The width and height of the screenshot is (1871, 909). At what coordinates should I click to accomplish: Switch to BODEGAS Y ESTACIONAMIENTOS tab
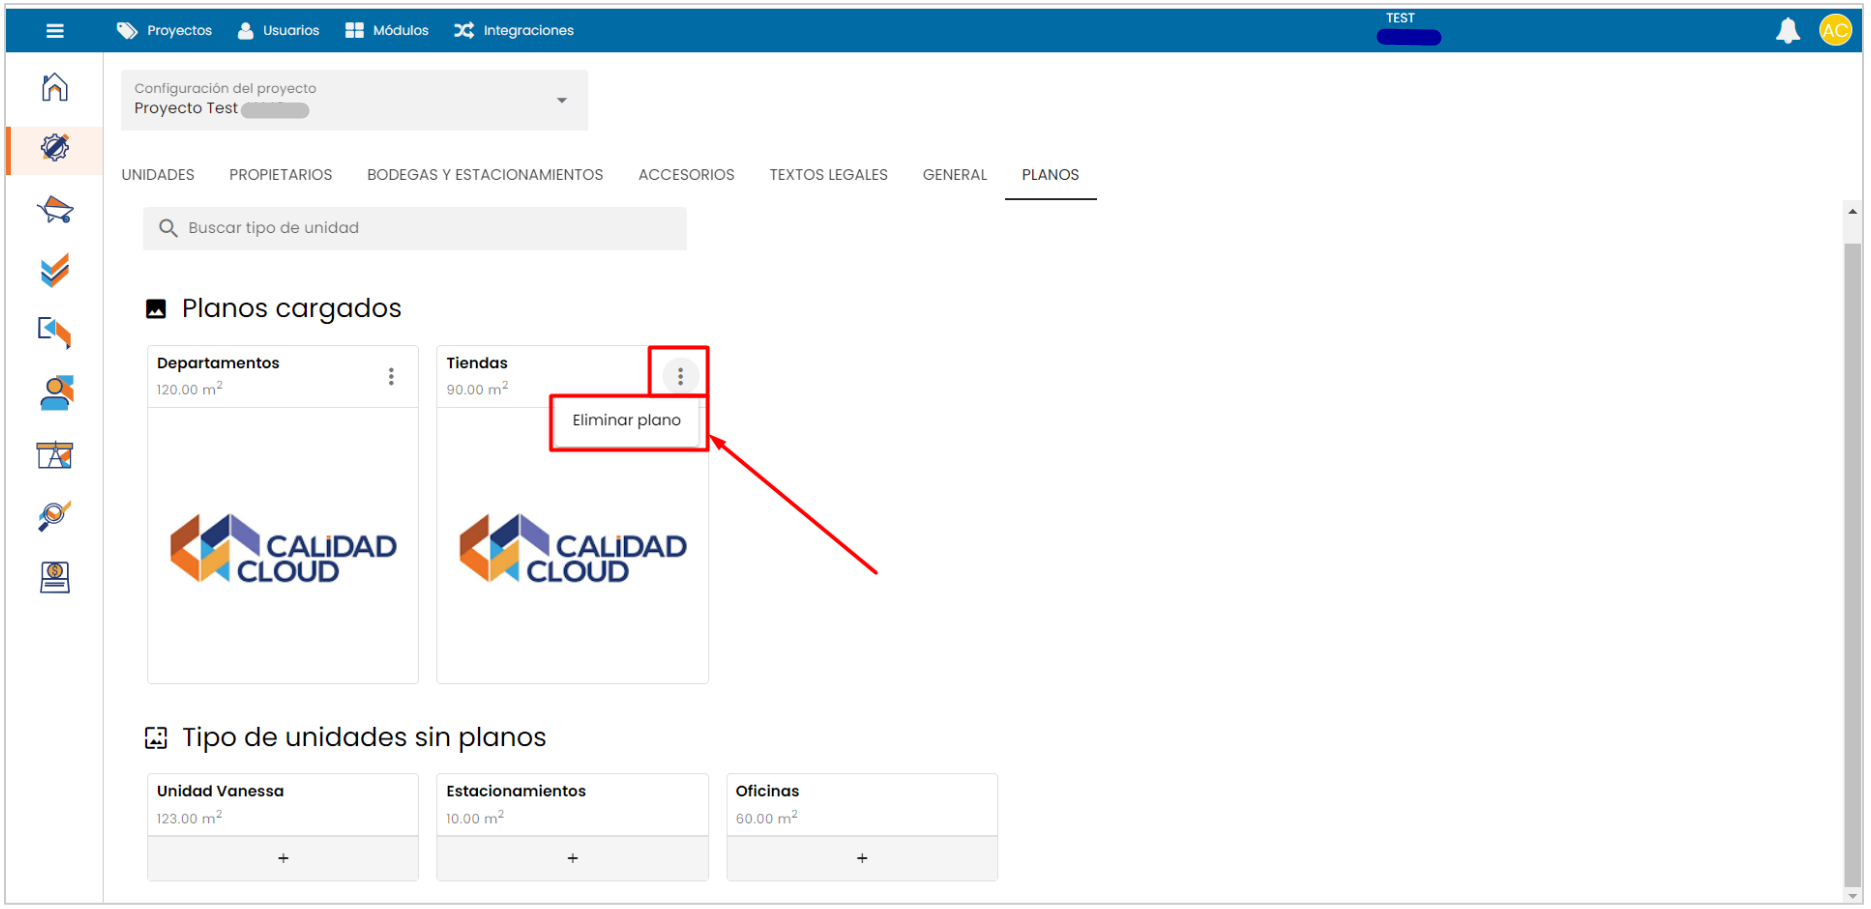(485, 175)
